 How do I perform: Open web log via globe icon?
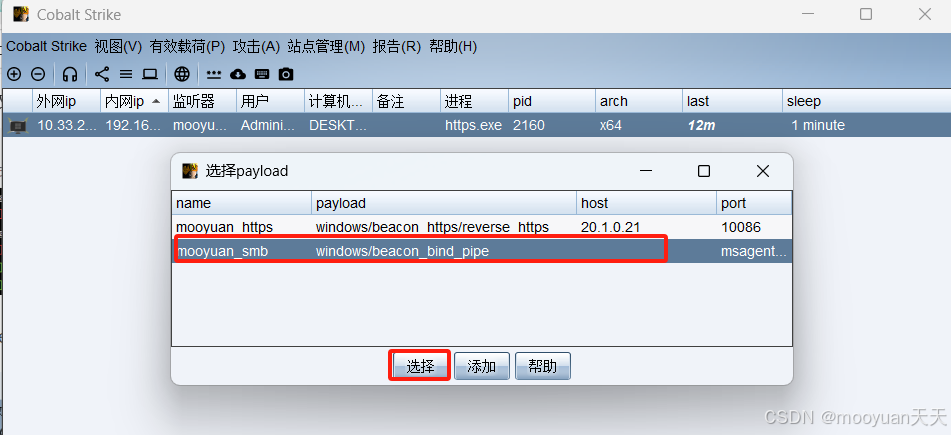[182, 74]
